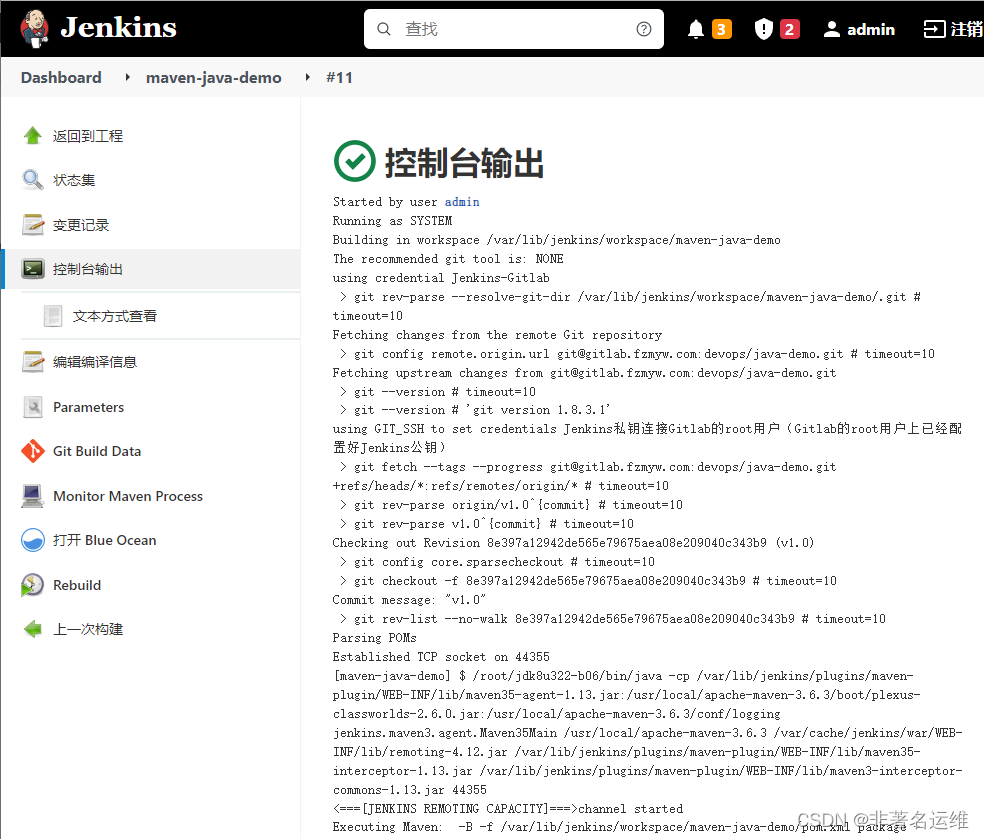The height and width of the screenshot is (839, 984).
Task: Open the Jenkins home title link
Action: (118, 28)
